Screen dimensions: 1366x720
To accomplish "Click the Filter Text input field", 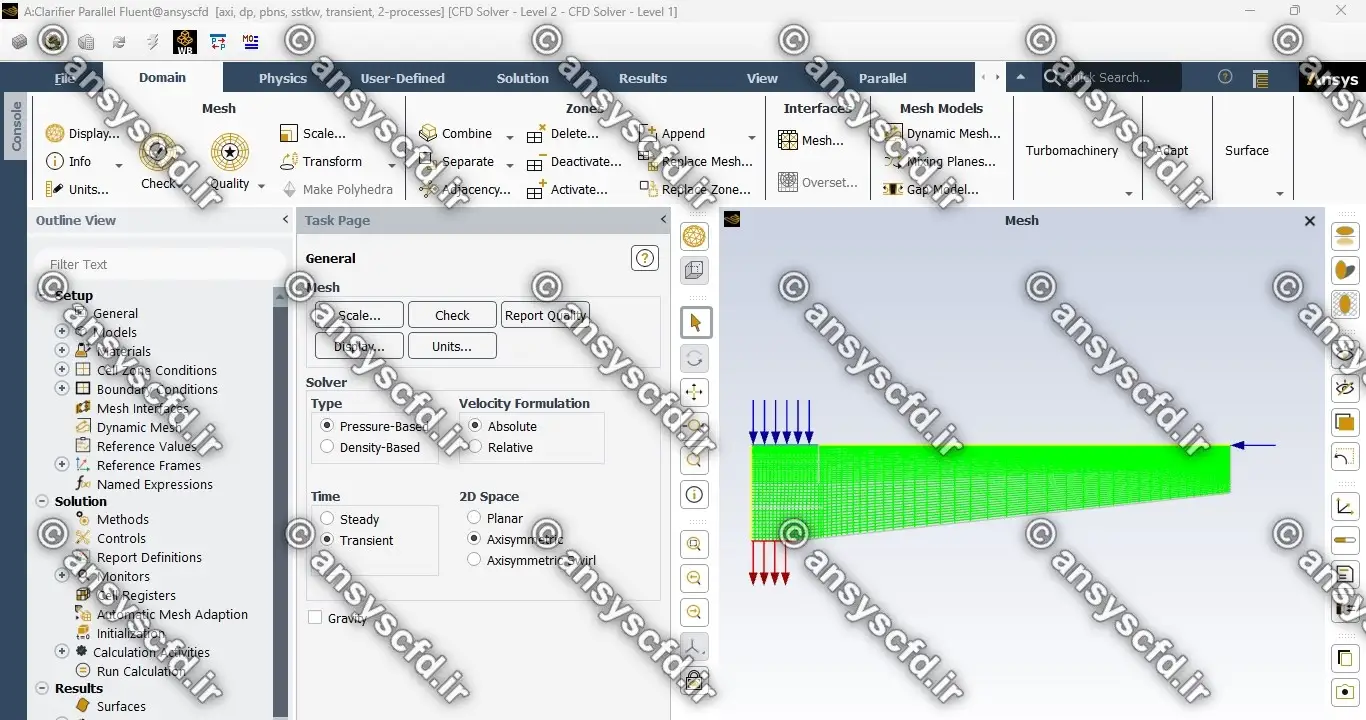I will point(160,264).
